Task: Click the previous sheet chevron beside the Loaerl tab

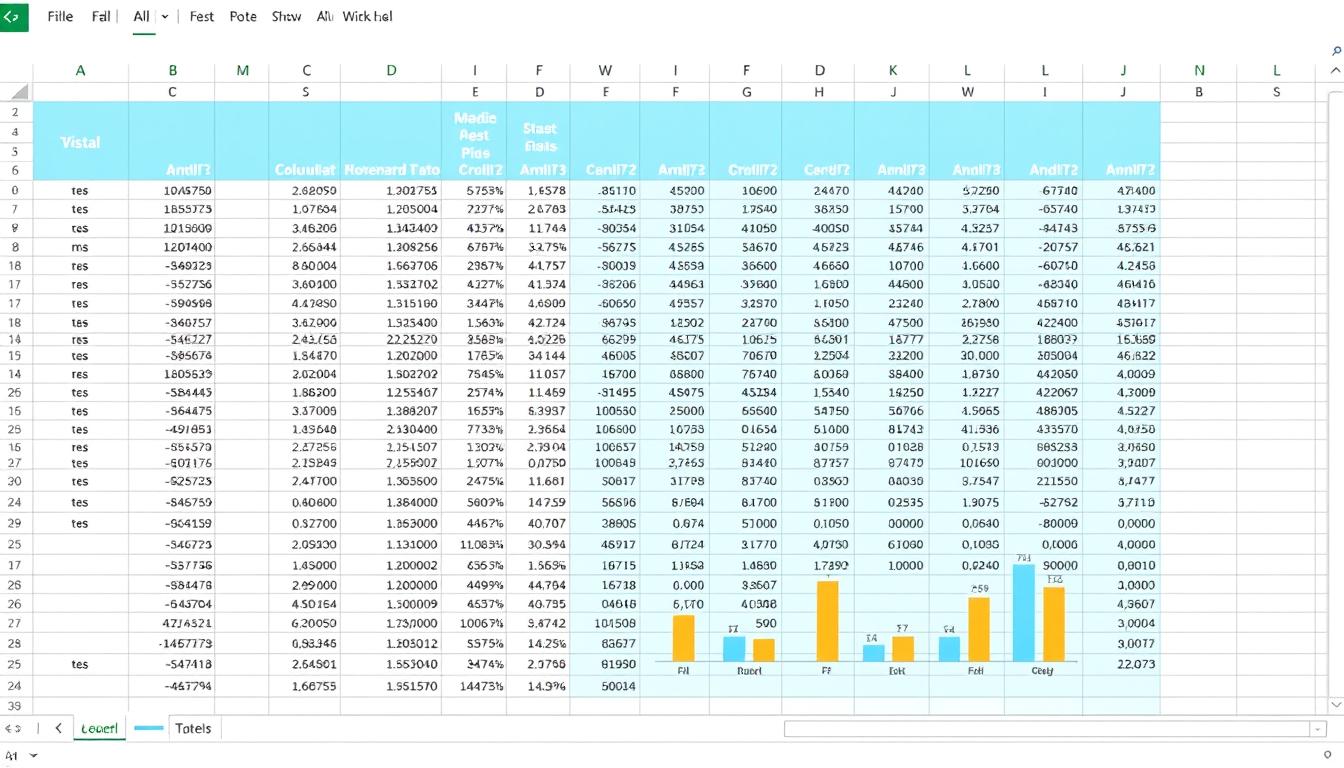Action: point(58,729)
